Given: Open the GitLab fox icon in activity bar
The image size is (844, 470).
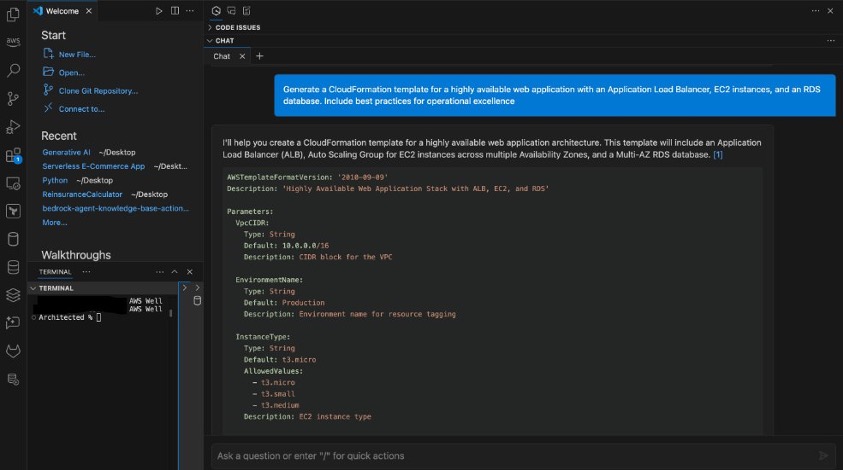Looking at the screenshot, I should (x=13, y=351).
